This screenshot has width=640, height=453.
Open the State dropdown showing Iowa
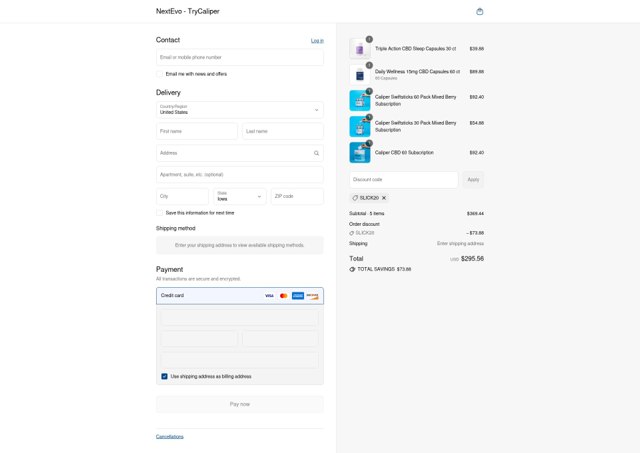point(240,196)
